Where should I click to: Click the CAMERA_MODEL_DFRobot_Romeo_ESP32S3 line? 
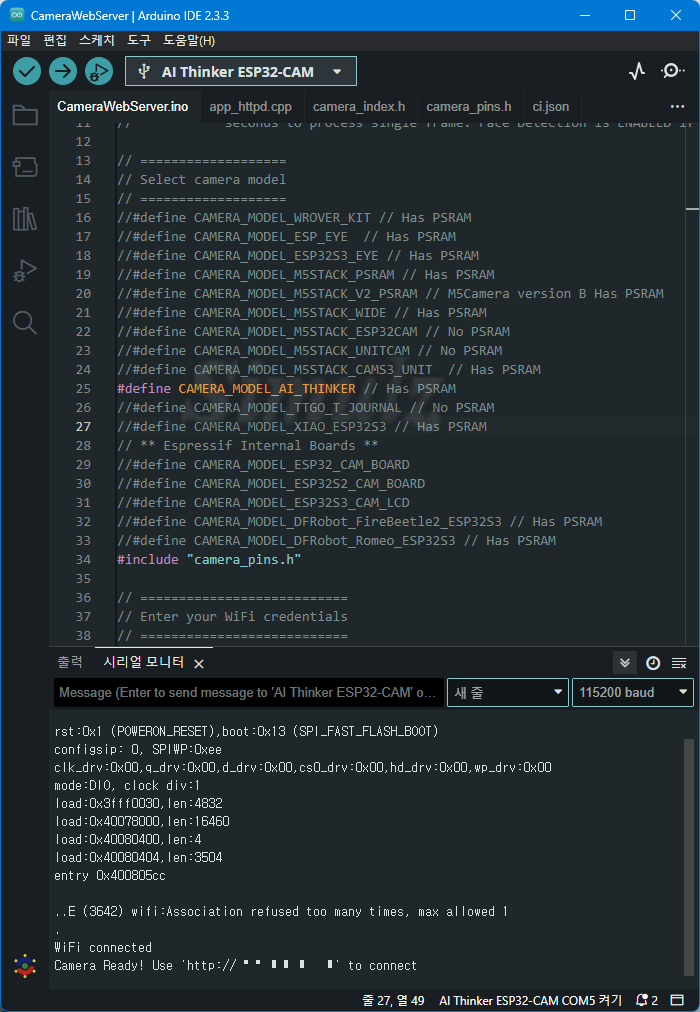336,540
